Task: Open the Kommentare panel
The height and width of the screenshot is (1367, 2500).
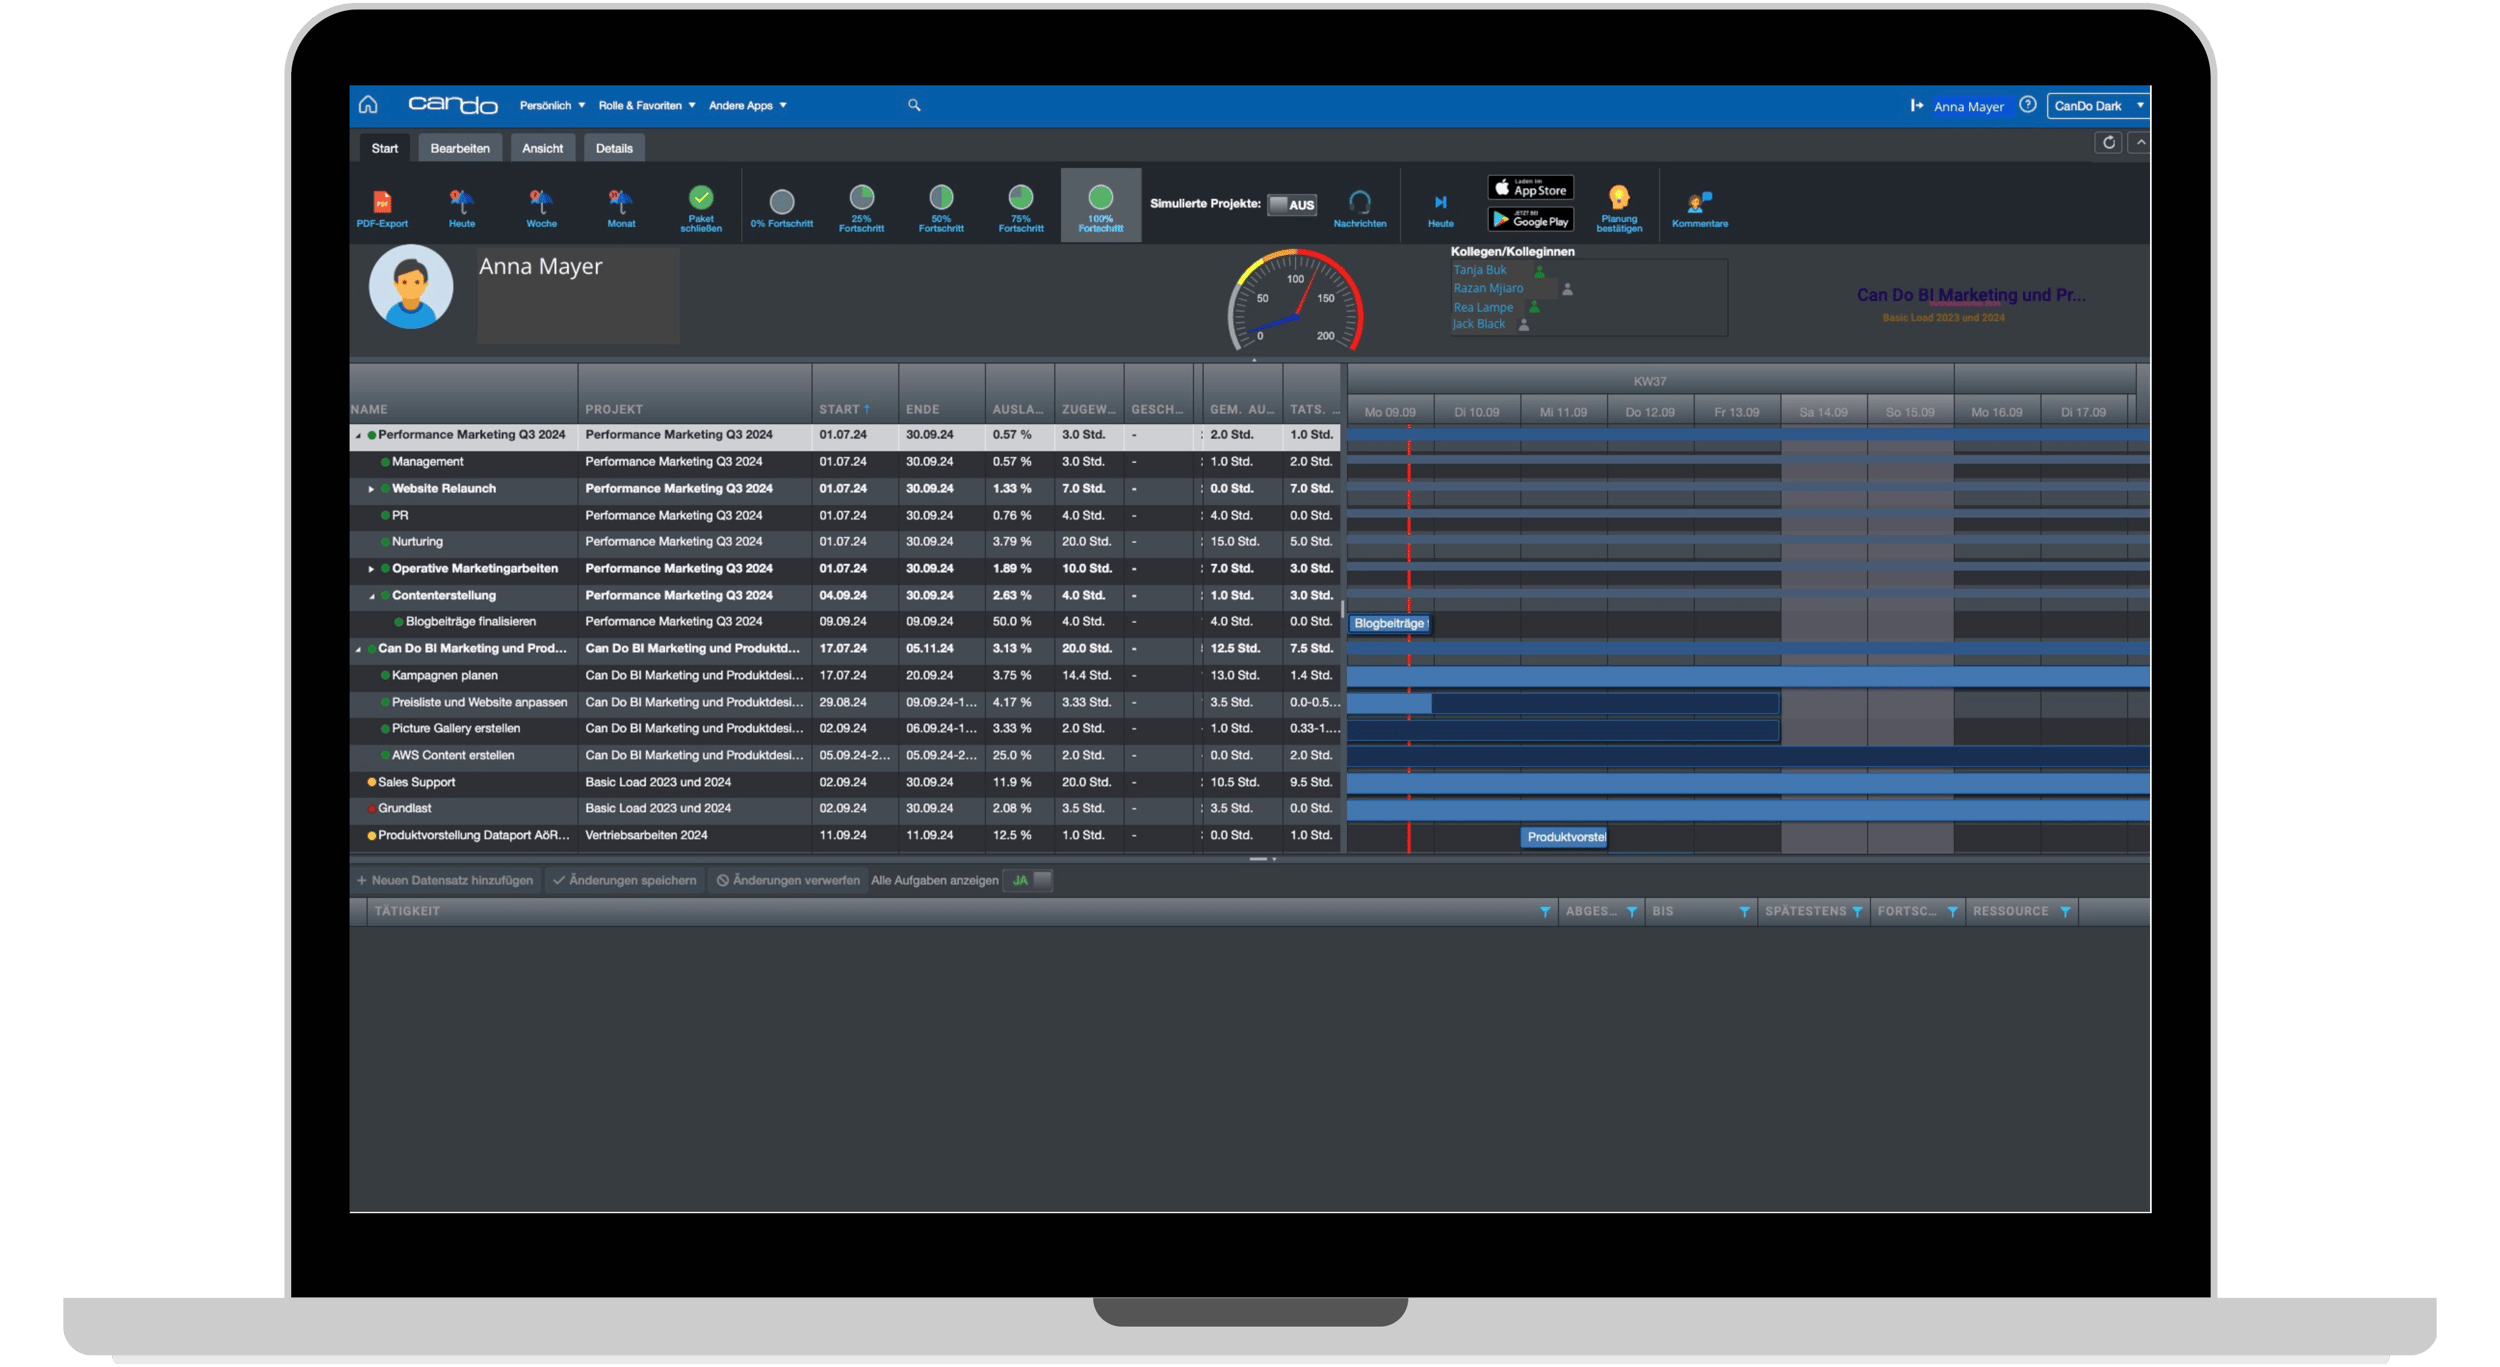Action: (1698, 205)
